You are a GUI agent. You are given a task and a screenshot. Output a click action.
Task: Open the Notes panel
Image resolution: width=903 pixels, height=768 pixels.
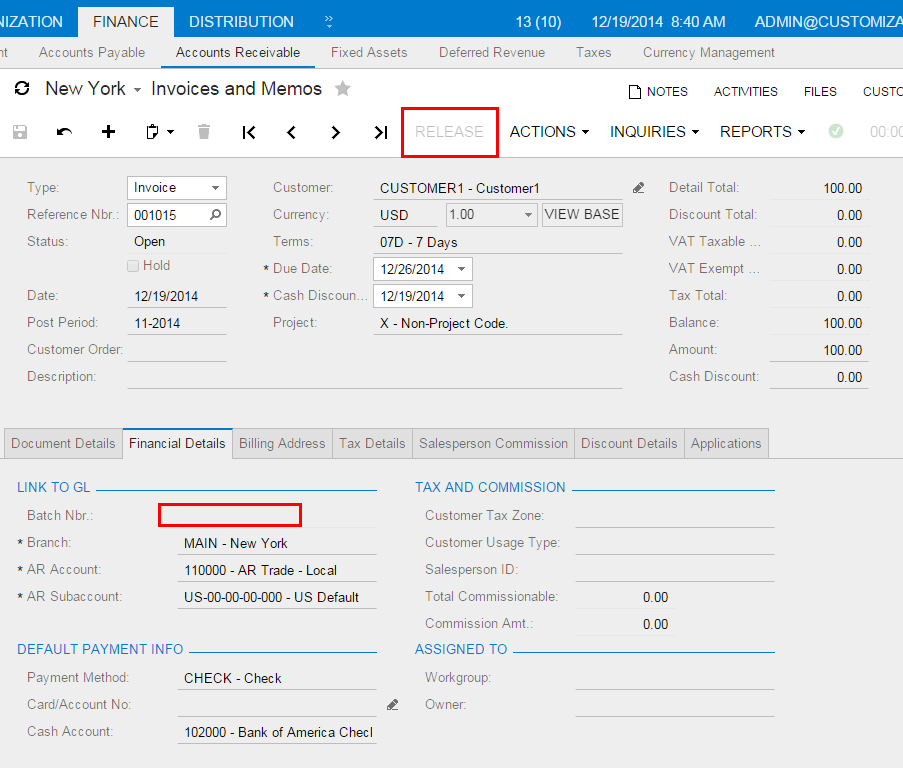(x=658, y=91)
